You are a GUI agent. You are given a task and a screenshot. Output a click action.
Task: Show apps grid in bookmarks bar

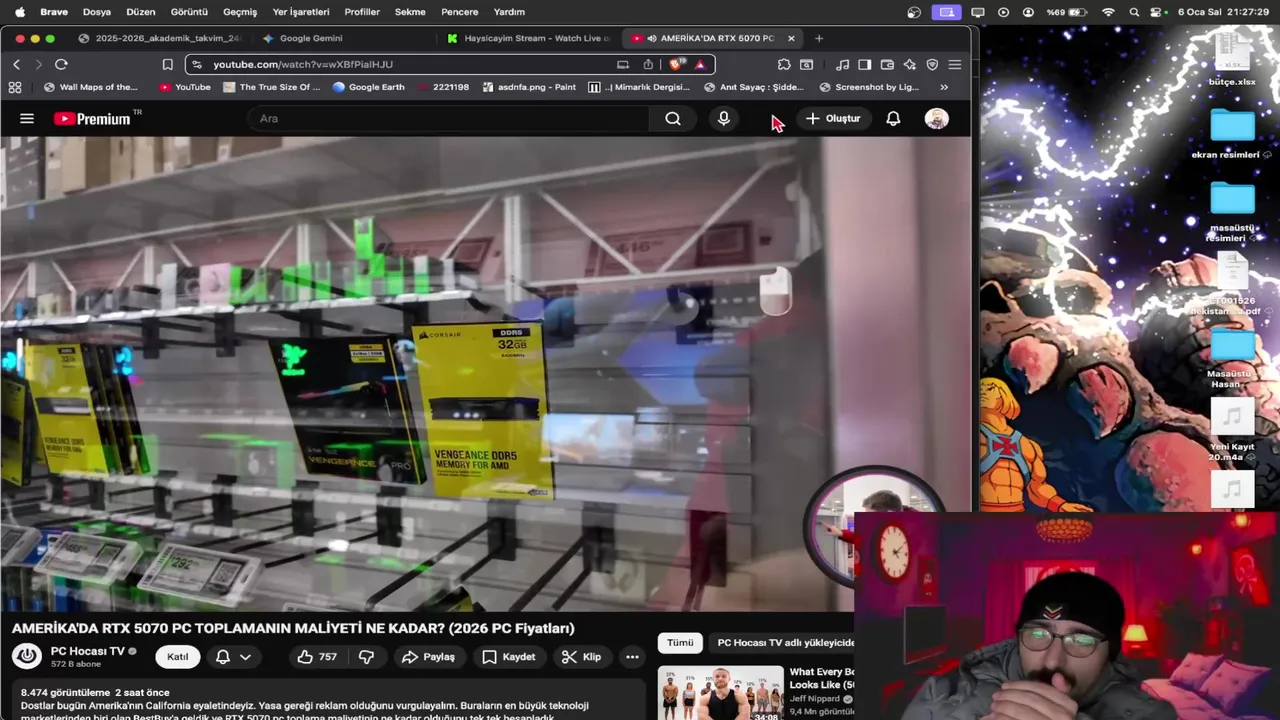tap(15, 87)
